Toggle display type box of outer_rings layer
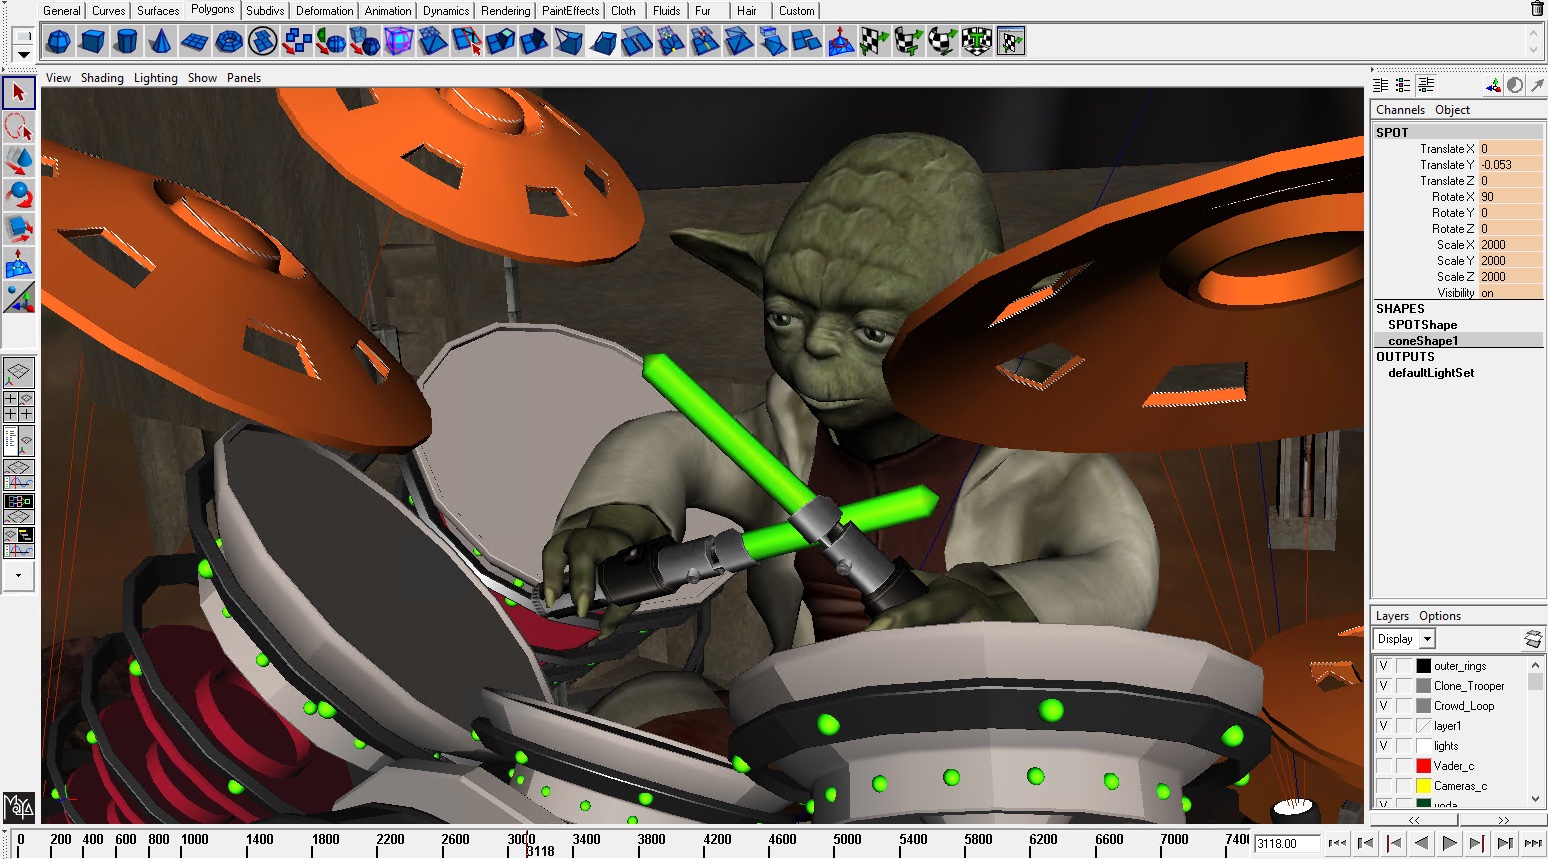 coord(1404,666)
